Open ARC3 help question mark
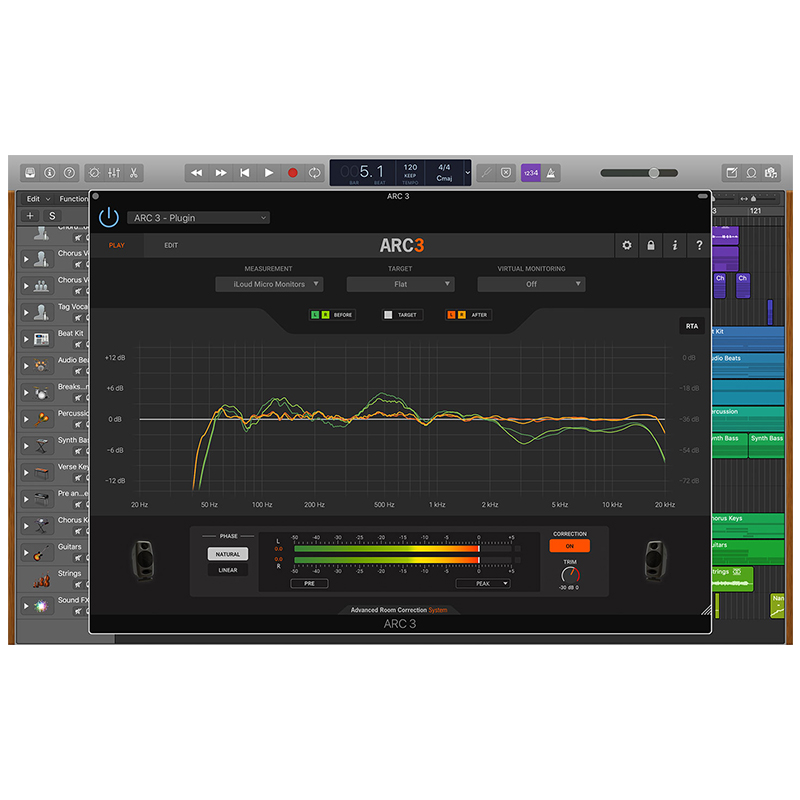Image resolution: width=800 pixels, height=800 pixels. click(x=699, y=245)
